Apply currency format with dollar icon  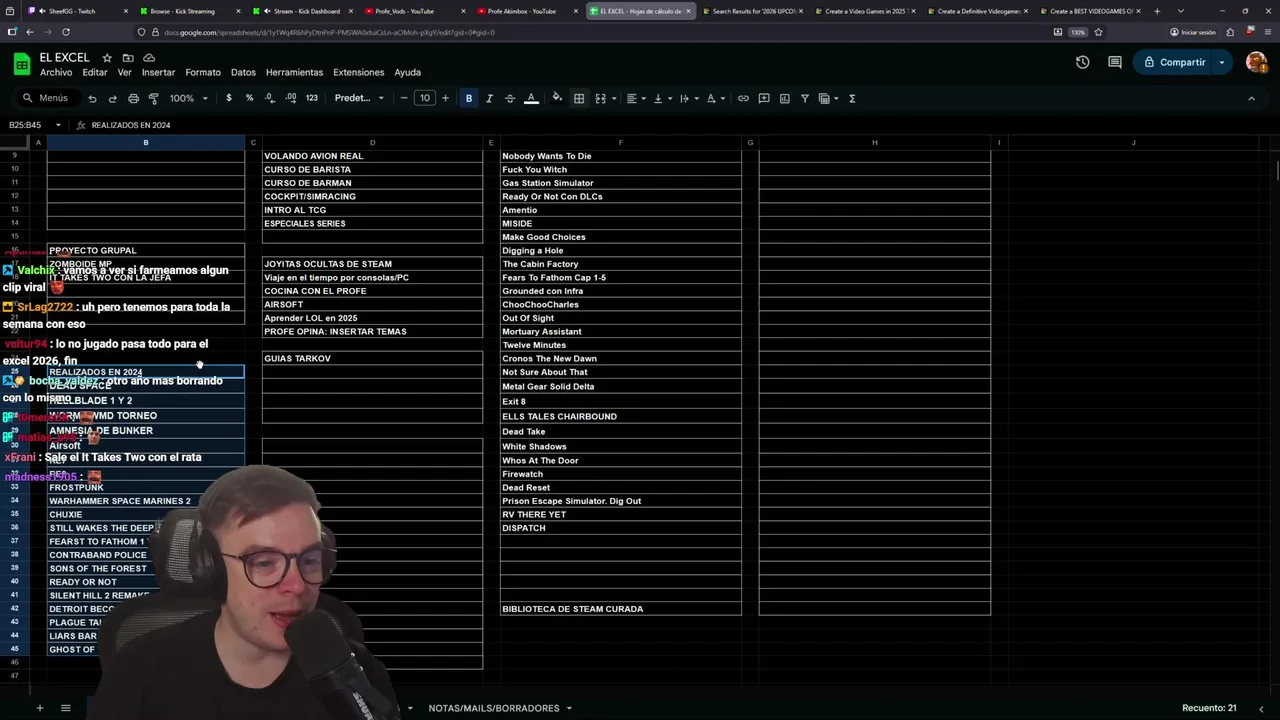click(229, 98)
